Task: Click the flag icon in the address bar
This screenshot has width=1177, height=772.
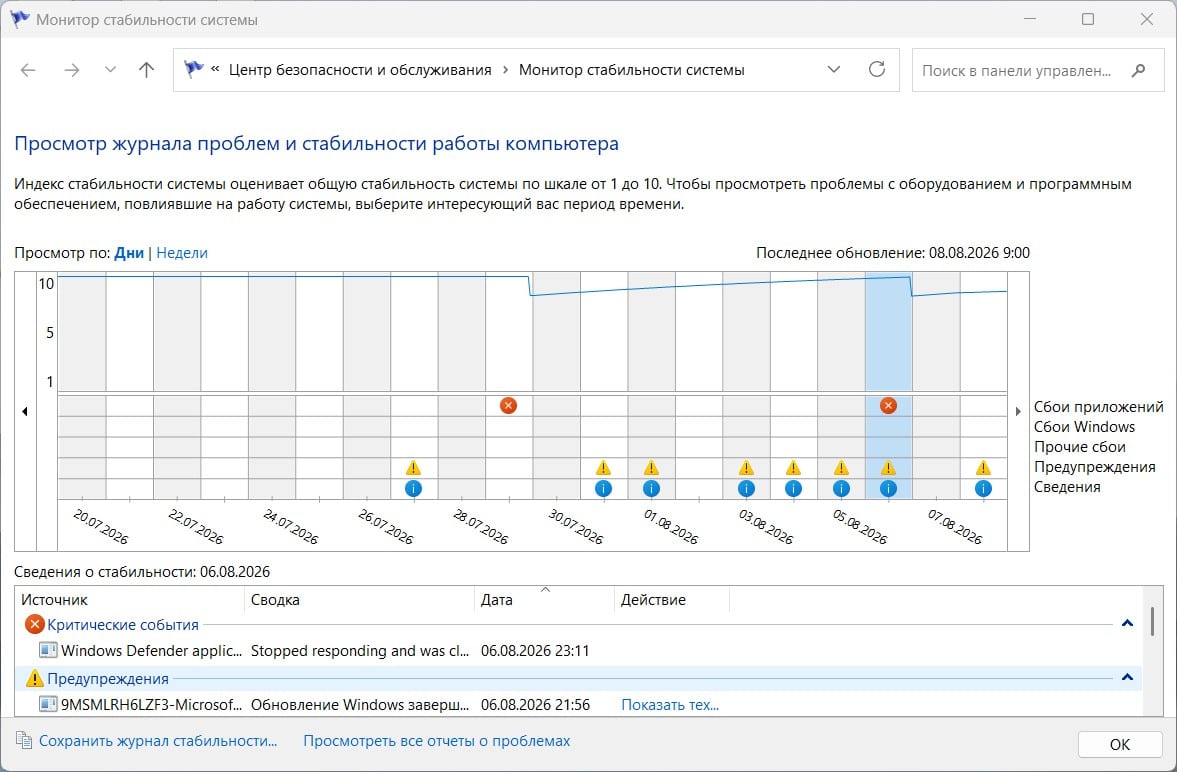Action: click(x=194, y=69)
